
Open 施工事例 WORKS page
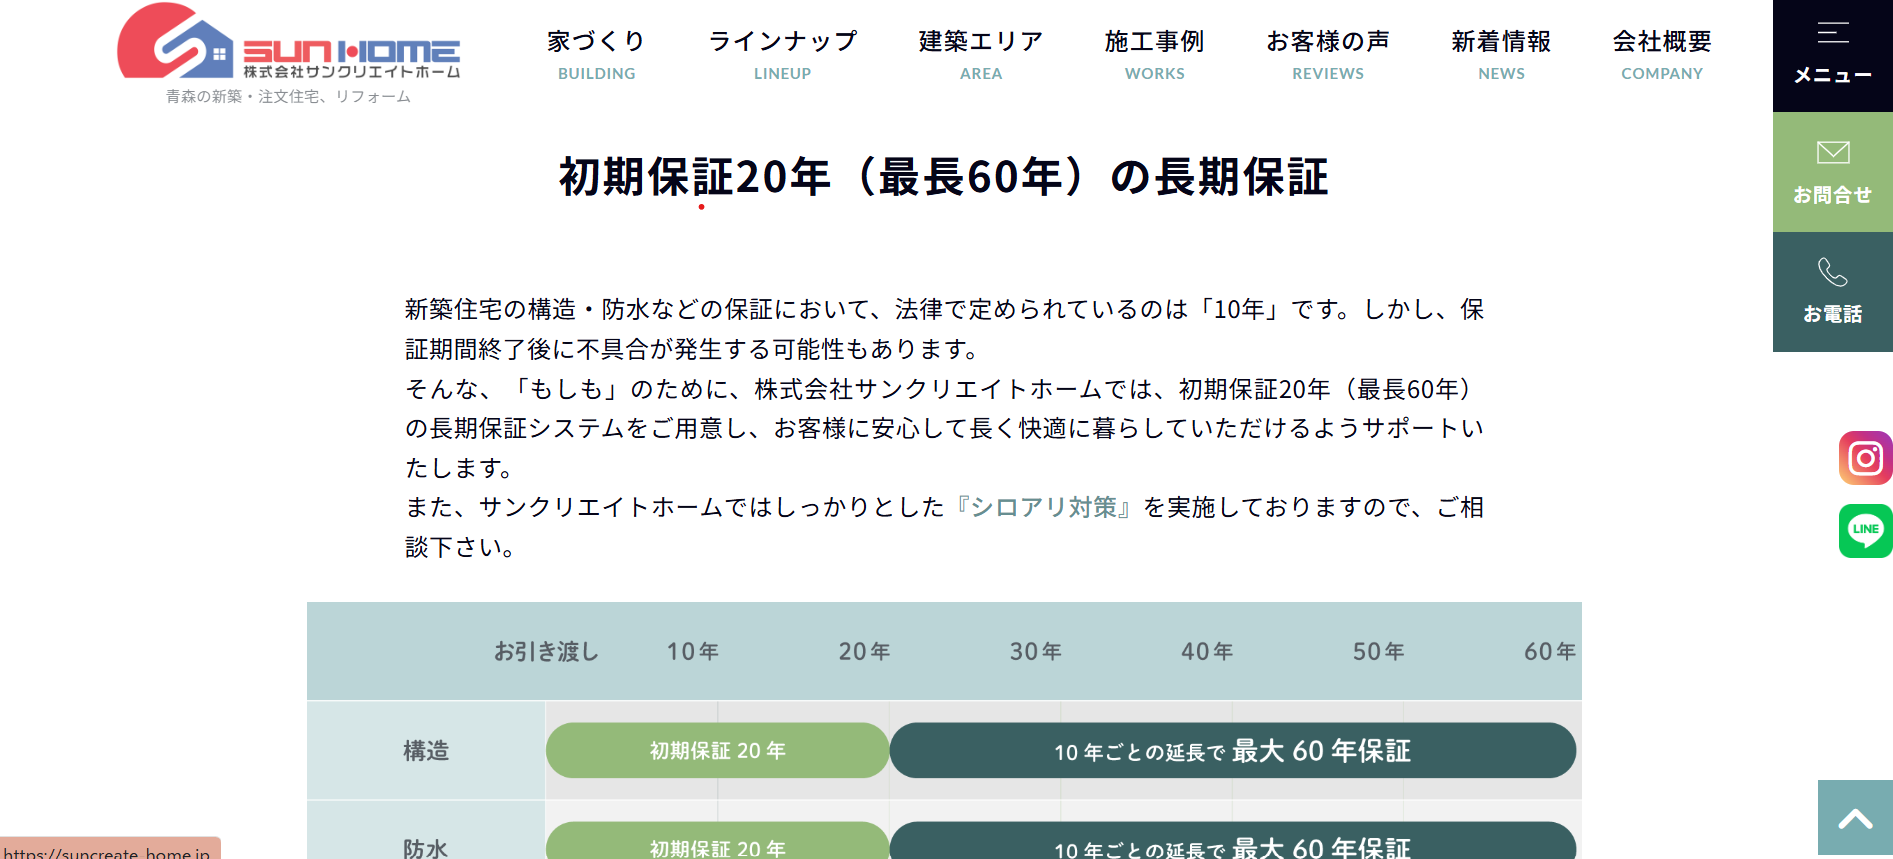pyautogui.click(x=1154, y=54)
